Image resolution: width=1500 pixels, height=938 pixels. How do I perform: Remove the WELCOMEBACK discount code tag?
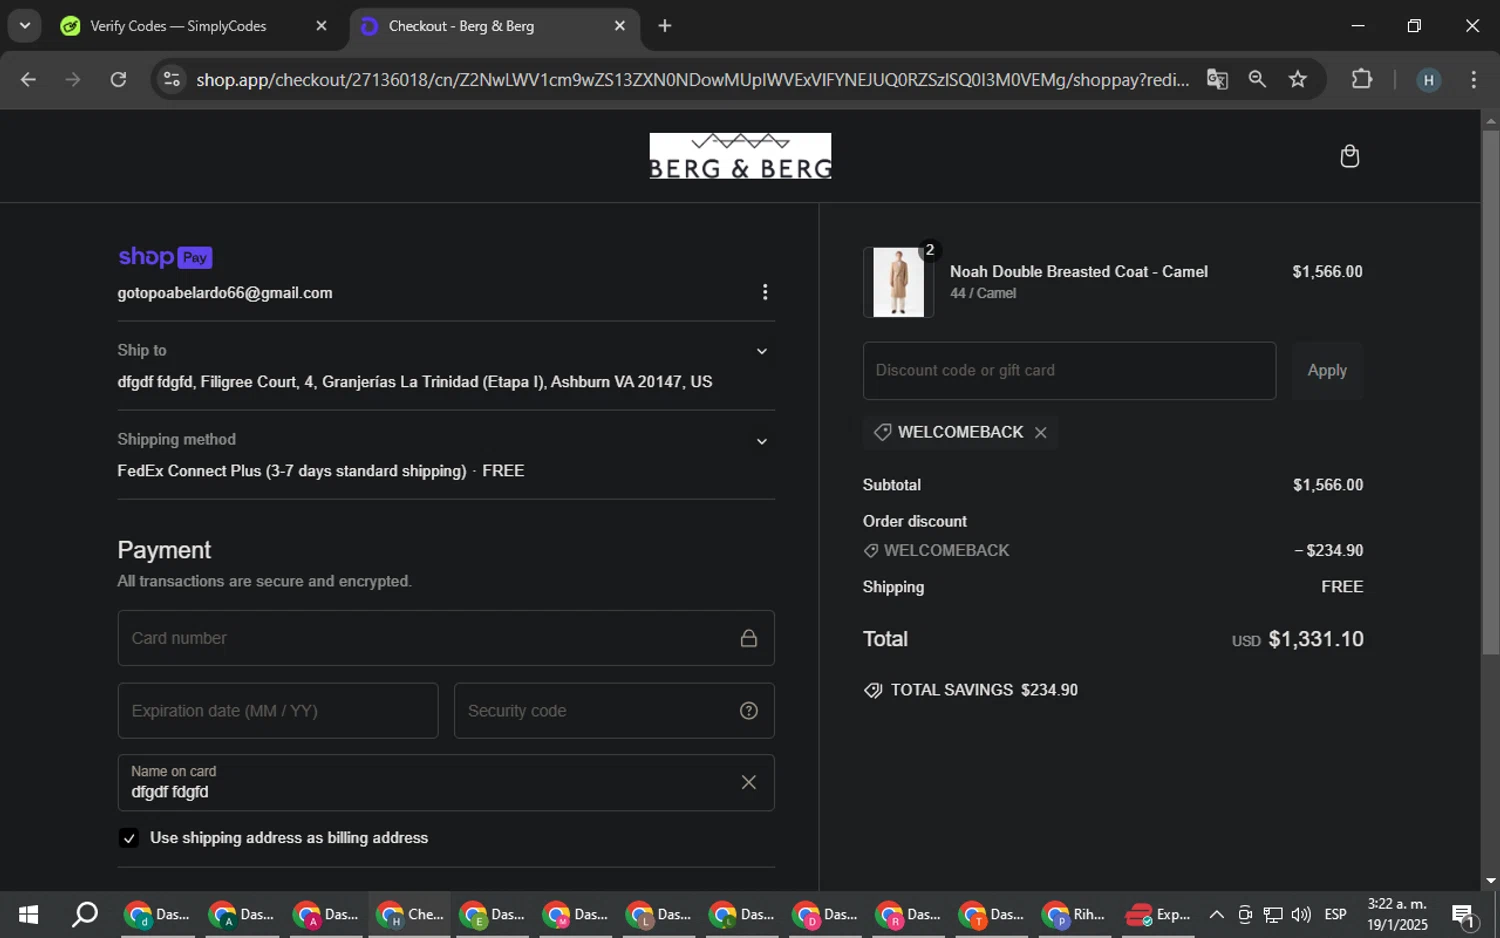coord(1040,432)
